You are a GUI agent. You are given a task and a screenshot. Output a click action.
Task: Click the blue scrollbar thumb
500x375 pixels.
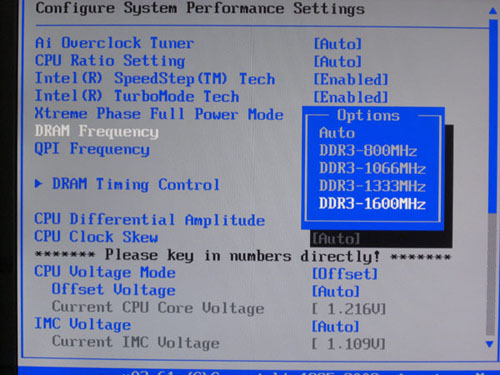(x=493, y=116)
